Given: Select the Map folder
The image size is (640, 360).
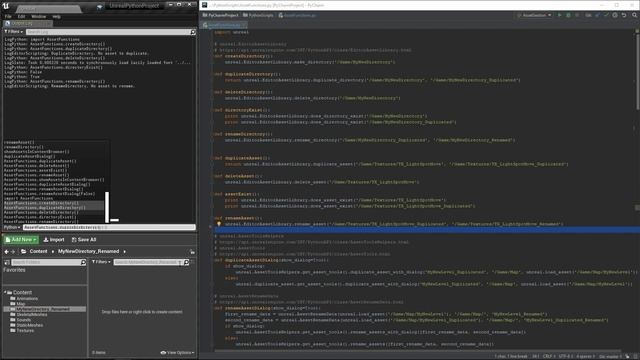Looking at the screenshot, I should 20,304.
